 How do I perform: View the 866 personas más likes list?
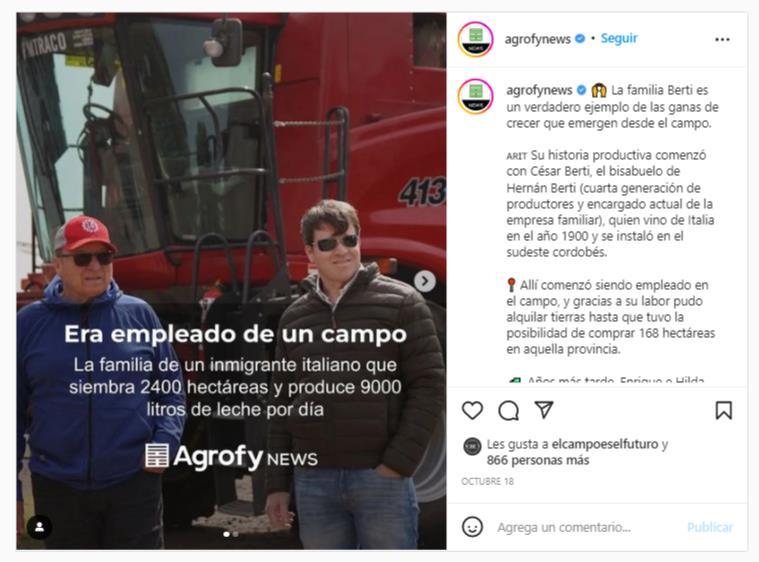538,460
